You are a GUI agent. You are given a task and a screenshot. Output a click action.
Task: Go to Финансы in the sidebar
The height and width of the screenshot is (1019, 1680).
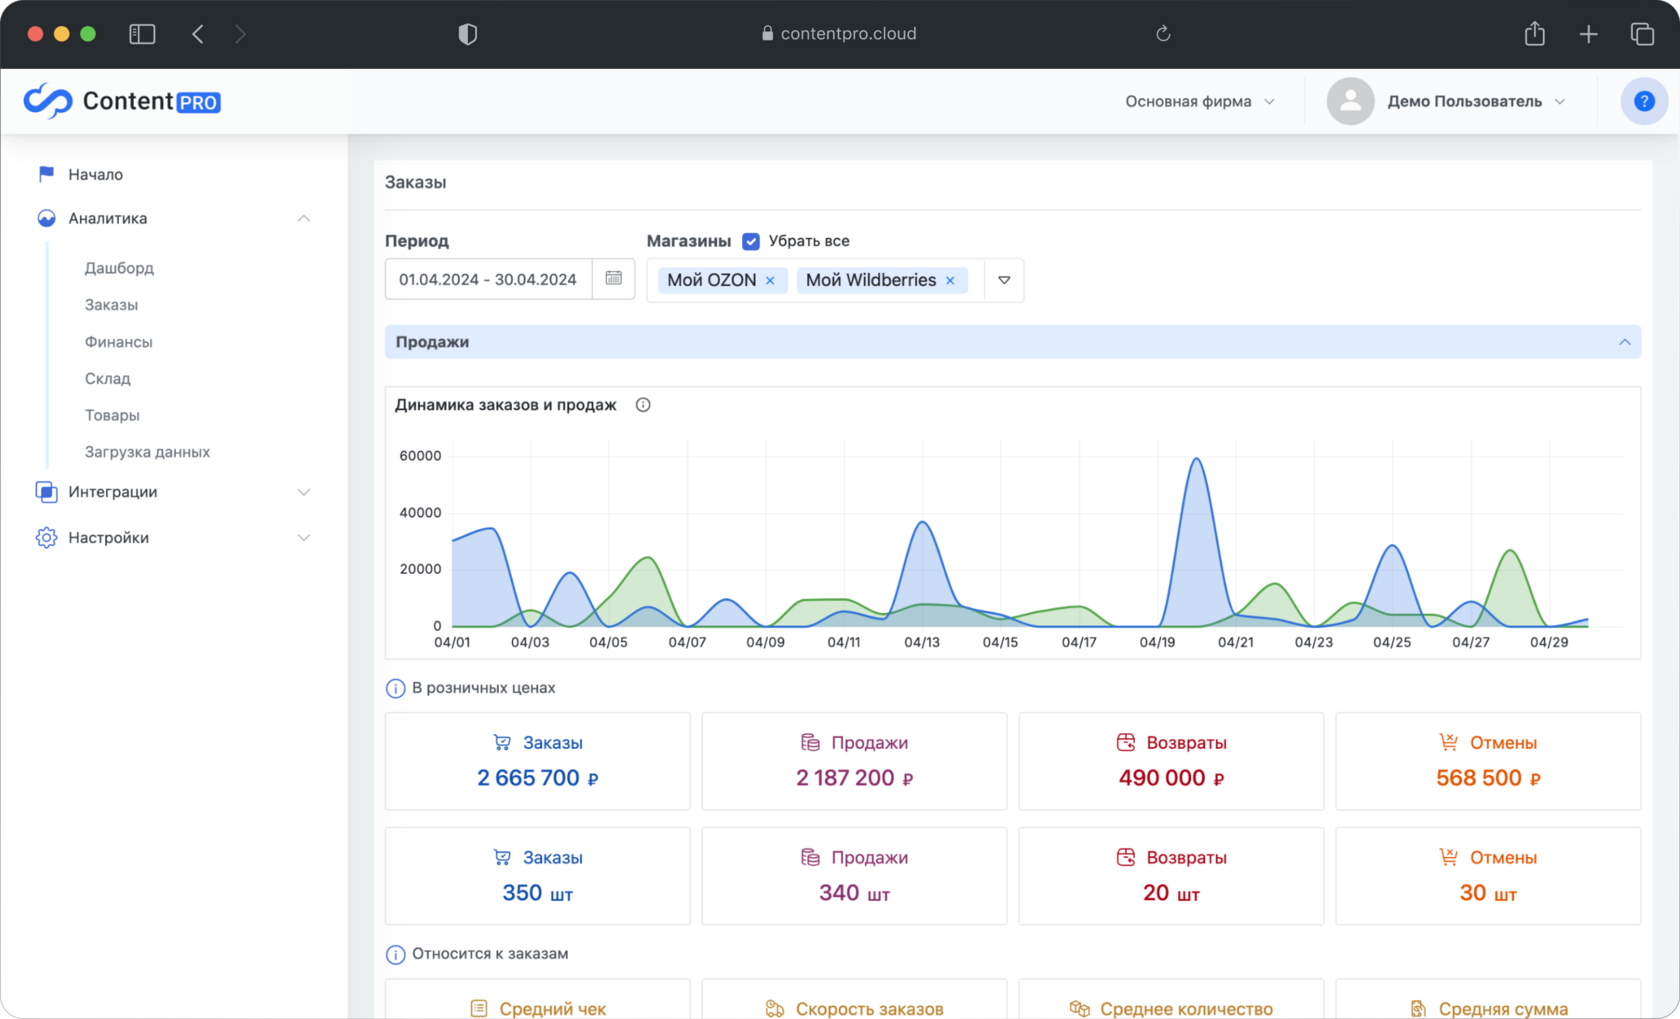[118, 342]
